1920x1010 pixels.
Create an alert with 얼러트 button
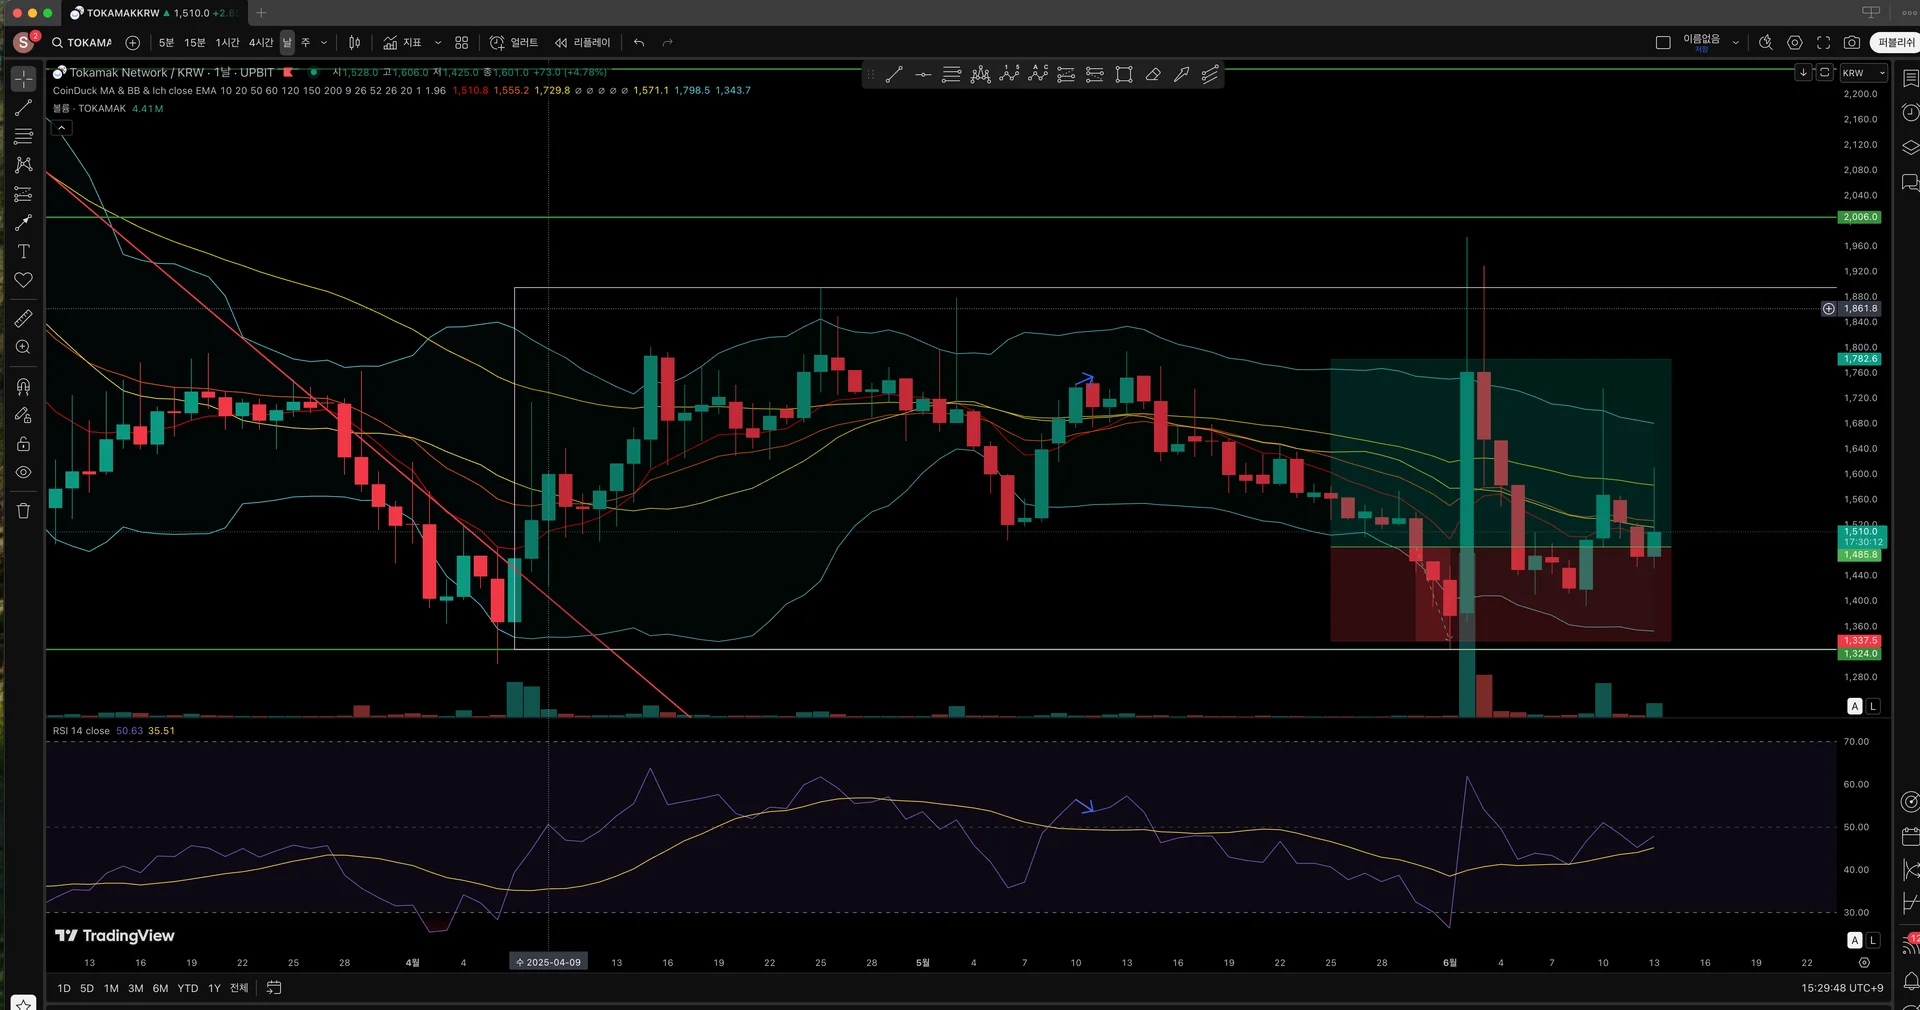click(x=514, y=42)
